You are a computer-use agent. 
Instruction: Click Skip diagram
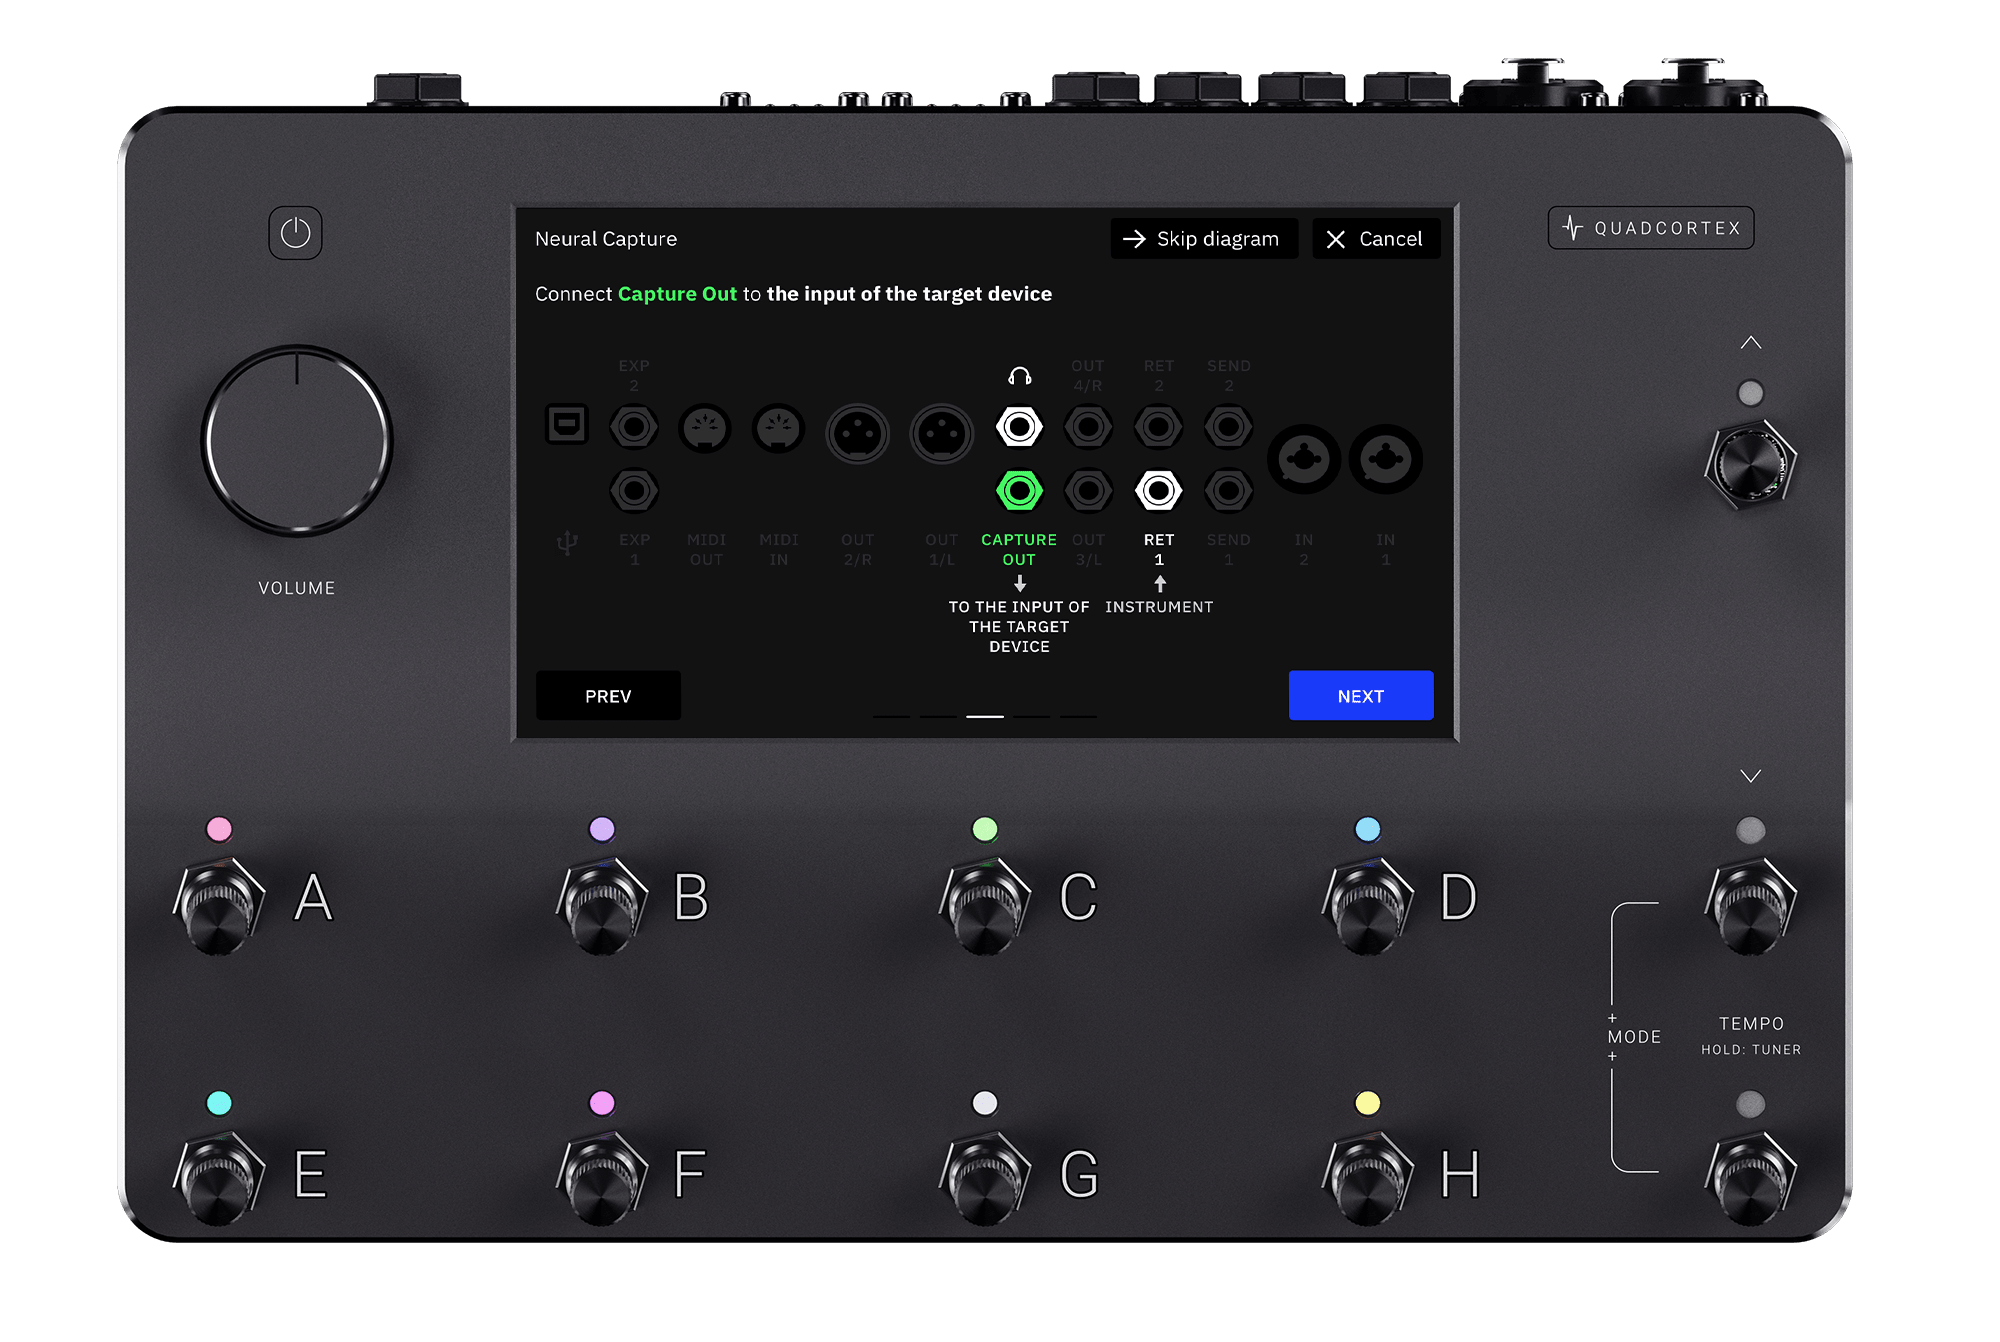click(1204, 238)
